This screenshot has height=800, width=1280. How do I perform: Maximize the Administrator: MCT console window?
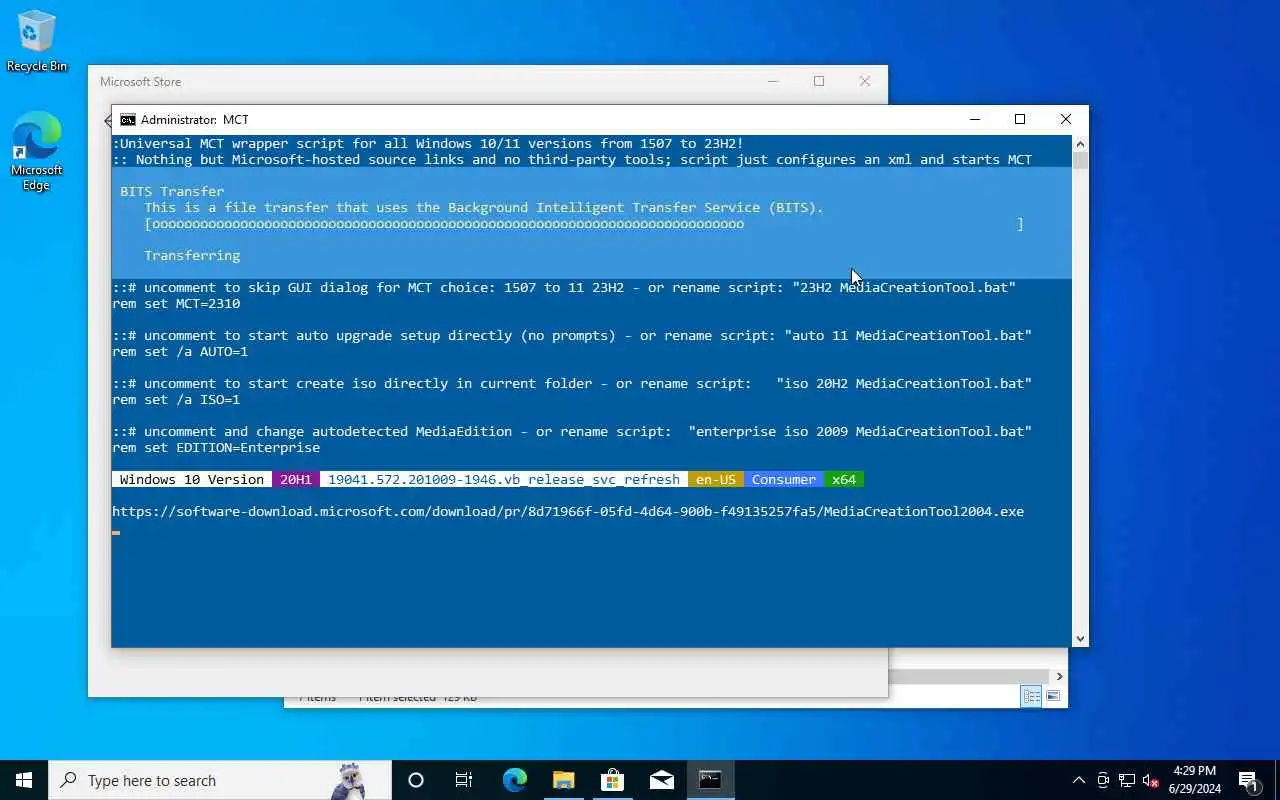click(x=1020, y=119)
